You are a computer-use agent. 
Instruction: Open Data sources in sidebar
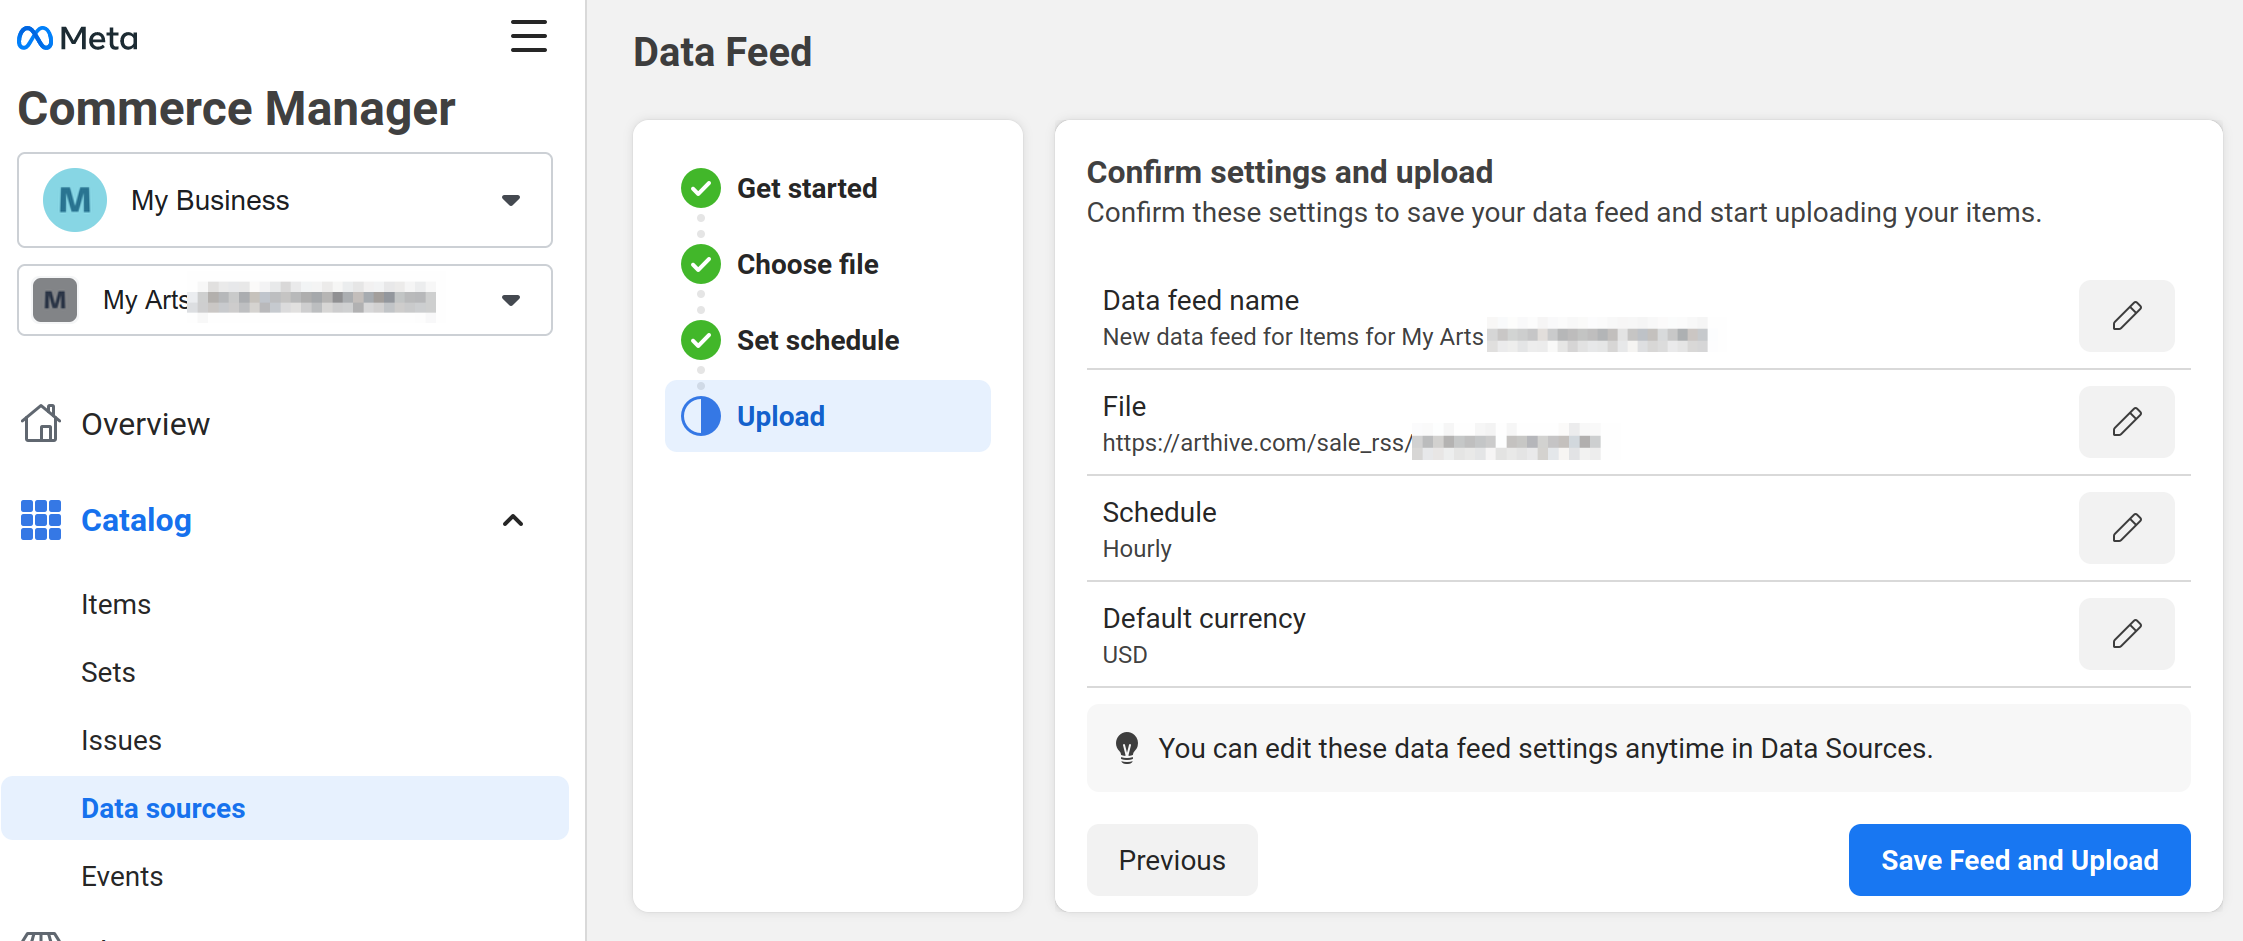[285, 808]
